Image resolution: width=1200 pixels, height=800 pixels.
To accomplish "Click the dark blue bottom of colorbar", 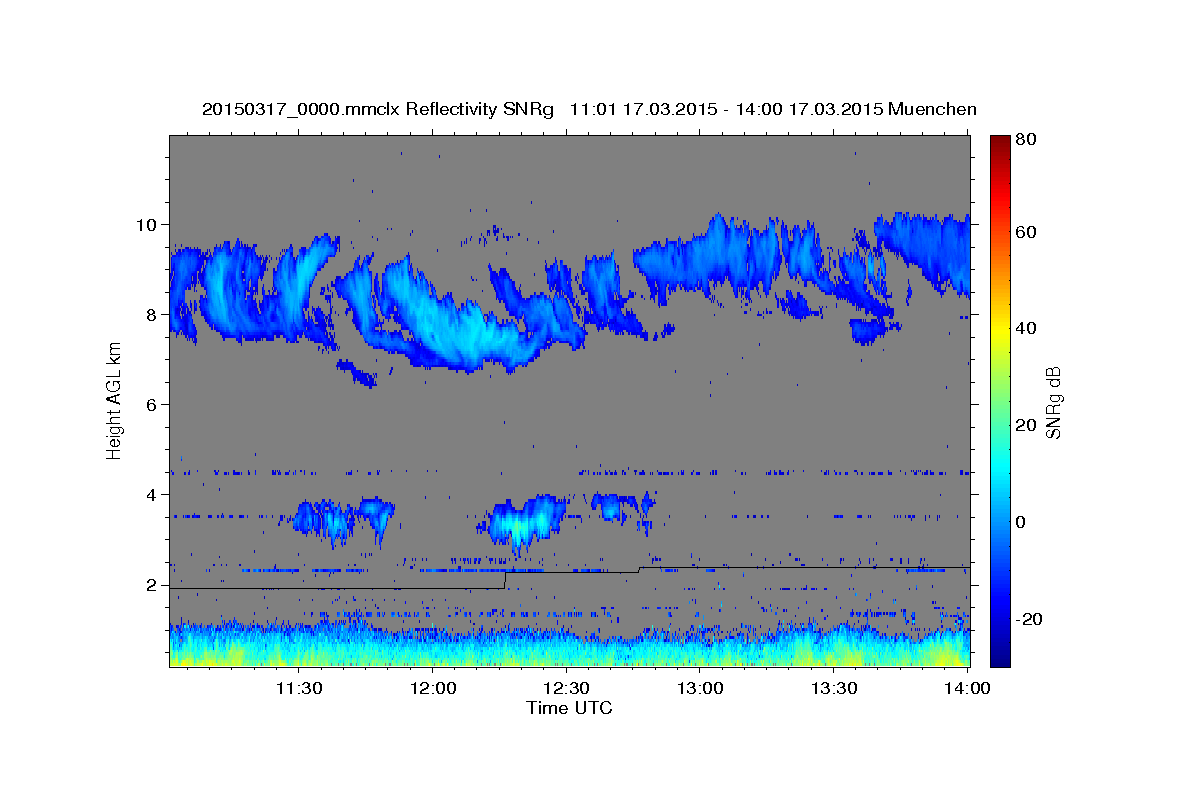I will point(999,657).
